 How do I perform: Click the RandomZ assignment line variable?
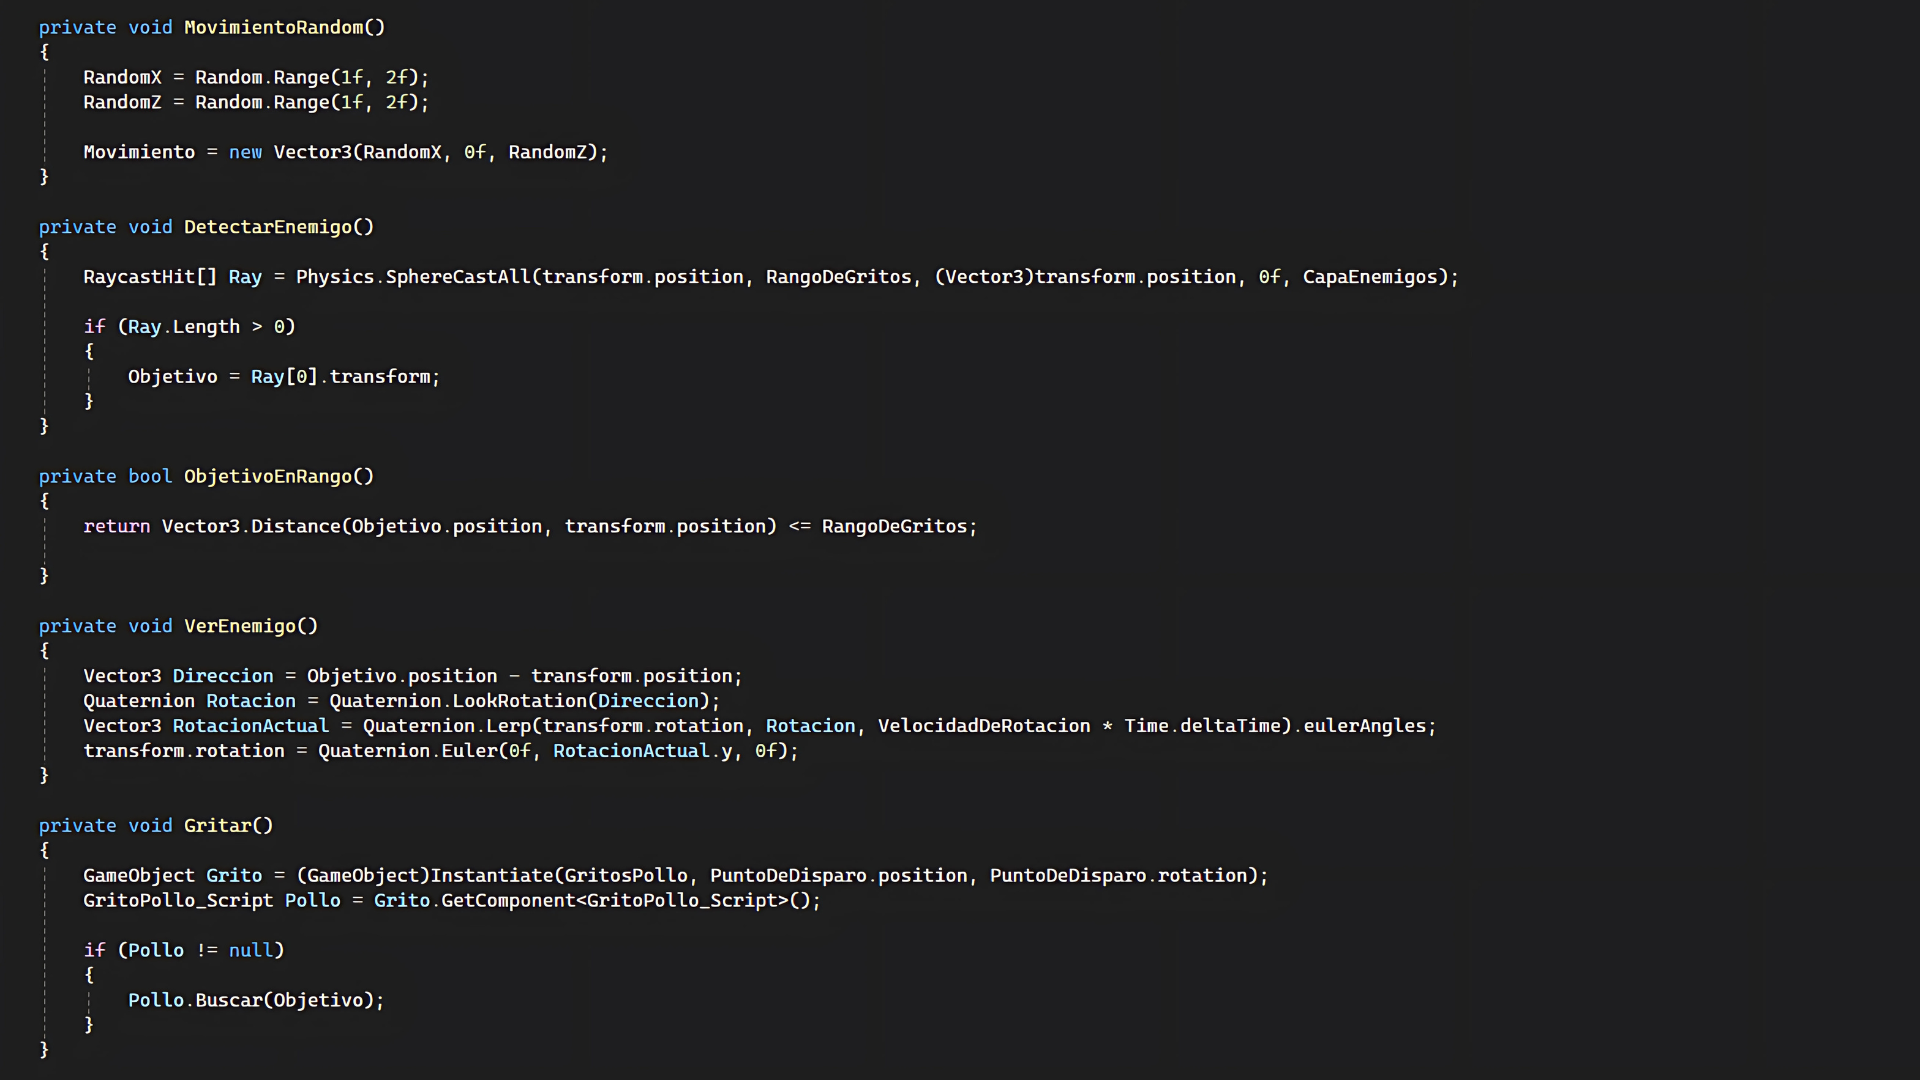click(x=122, y=102)
